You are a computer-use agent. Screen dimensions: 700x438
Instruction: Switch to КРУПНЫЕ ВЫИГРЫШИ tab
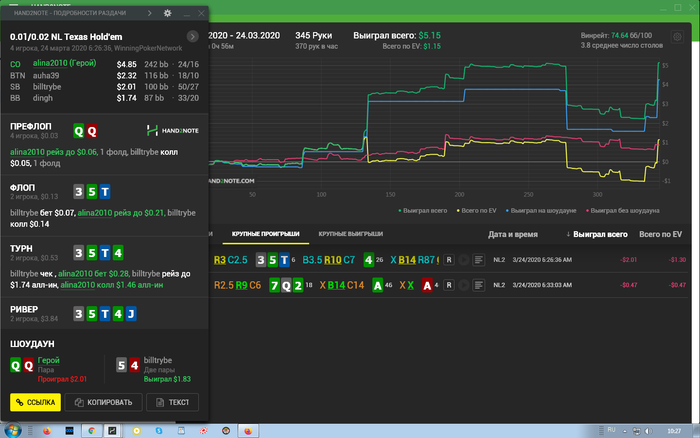pos(350,234)
